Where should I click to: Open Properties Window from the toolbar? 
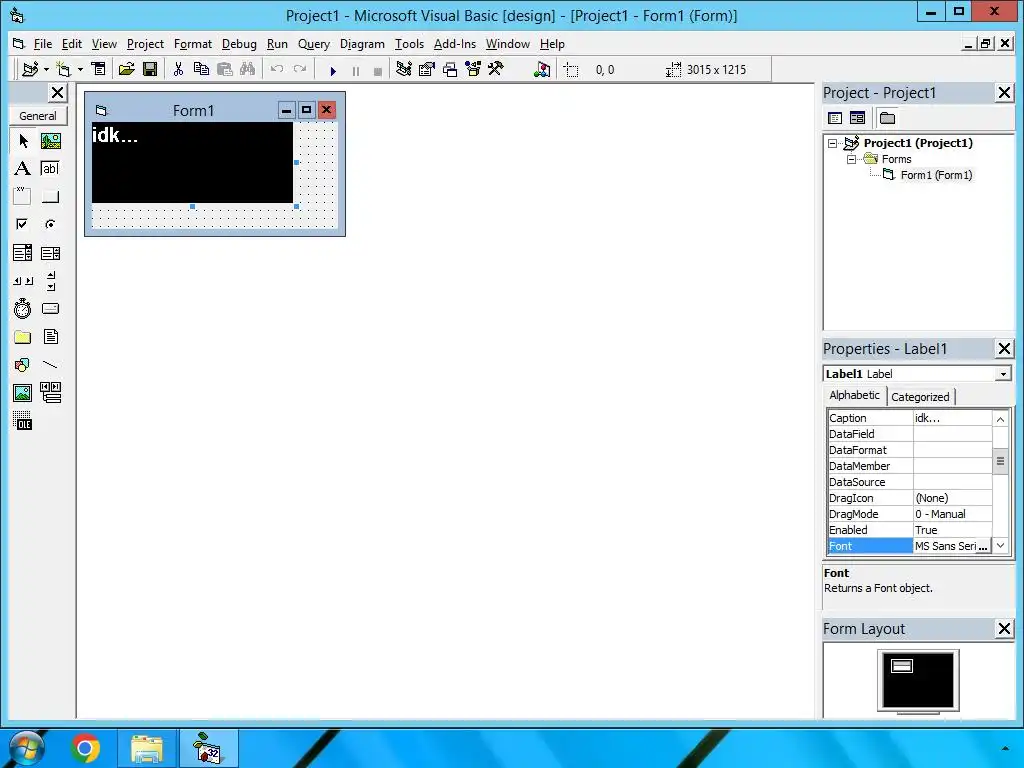tap(426, 69)
